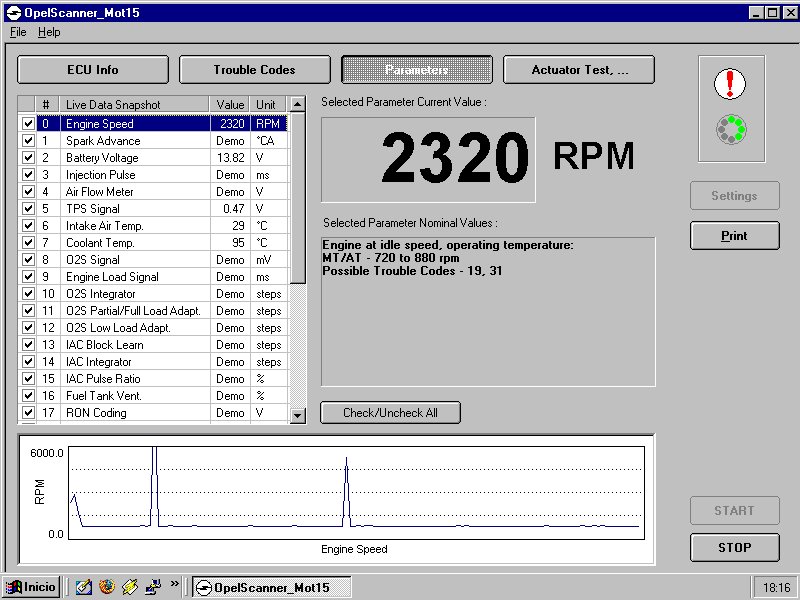
Task: Click the Print button
Action: coord(735,236)
